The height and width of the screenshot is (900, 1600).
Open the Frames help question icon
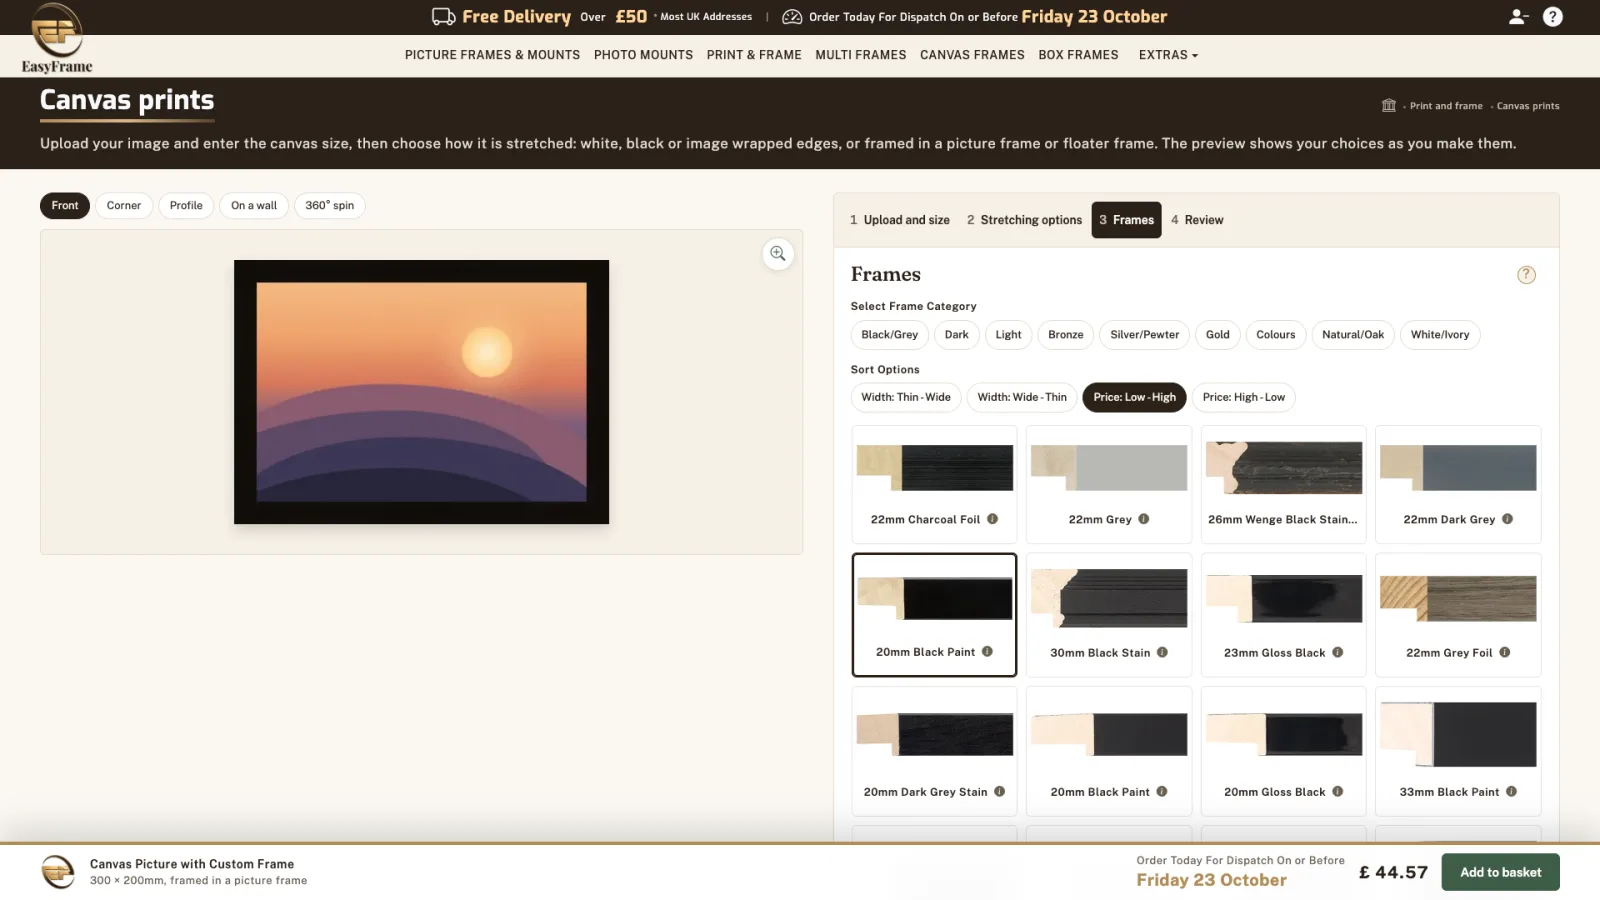(1526, 275)
